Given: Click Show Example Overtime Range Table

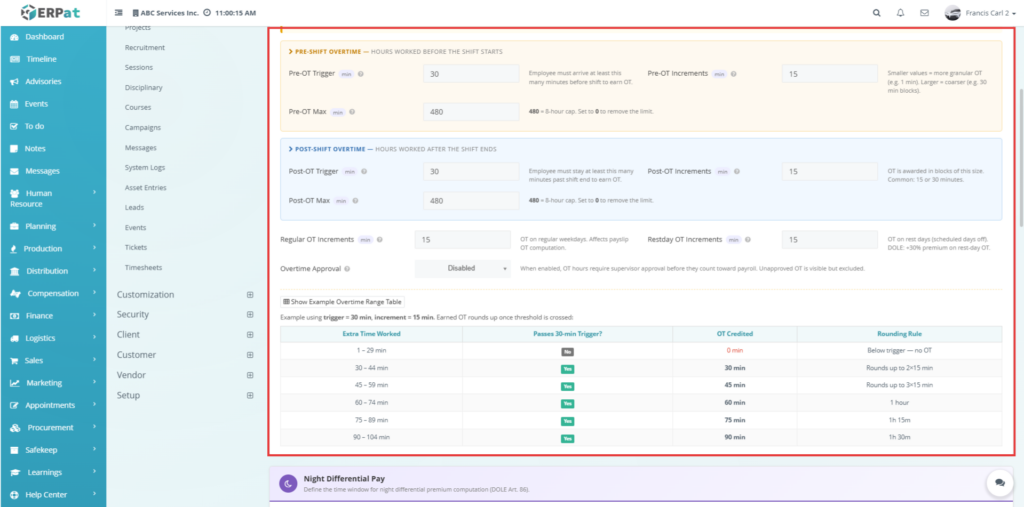Looking at the screenshot, I should pos(342,301).
